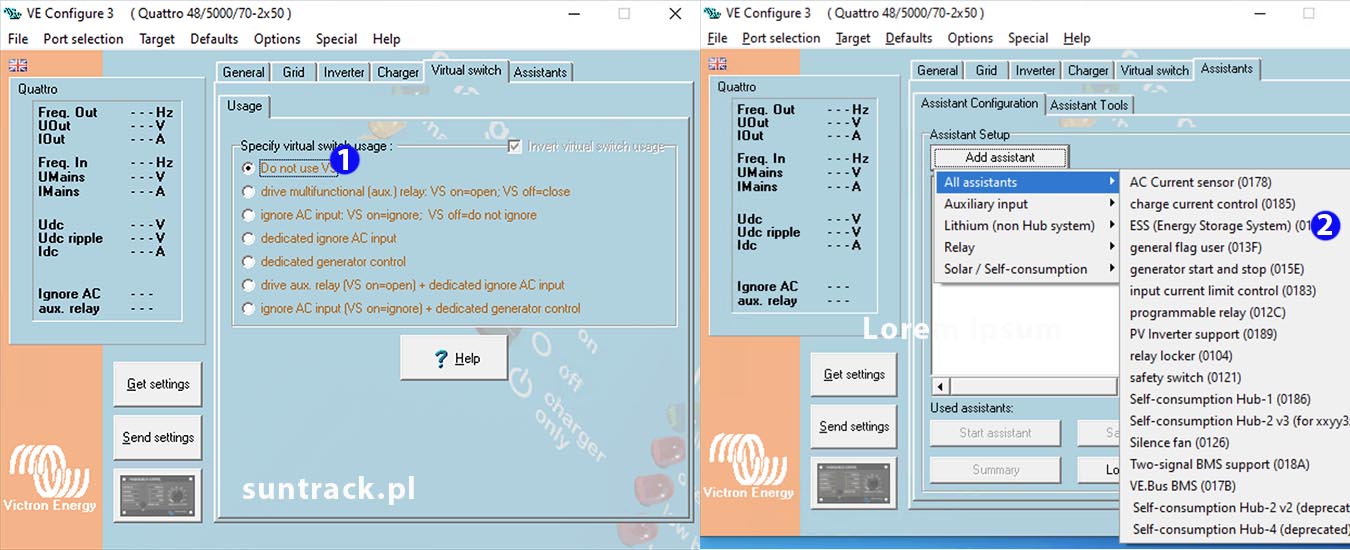
Task: Choose 'safety switch (0121)' assistant
Action: click(1236, 378)
